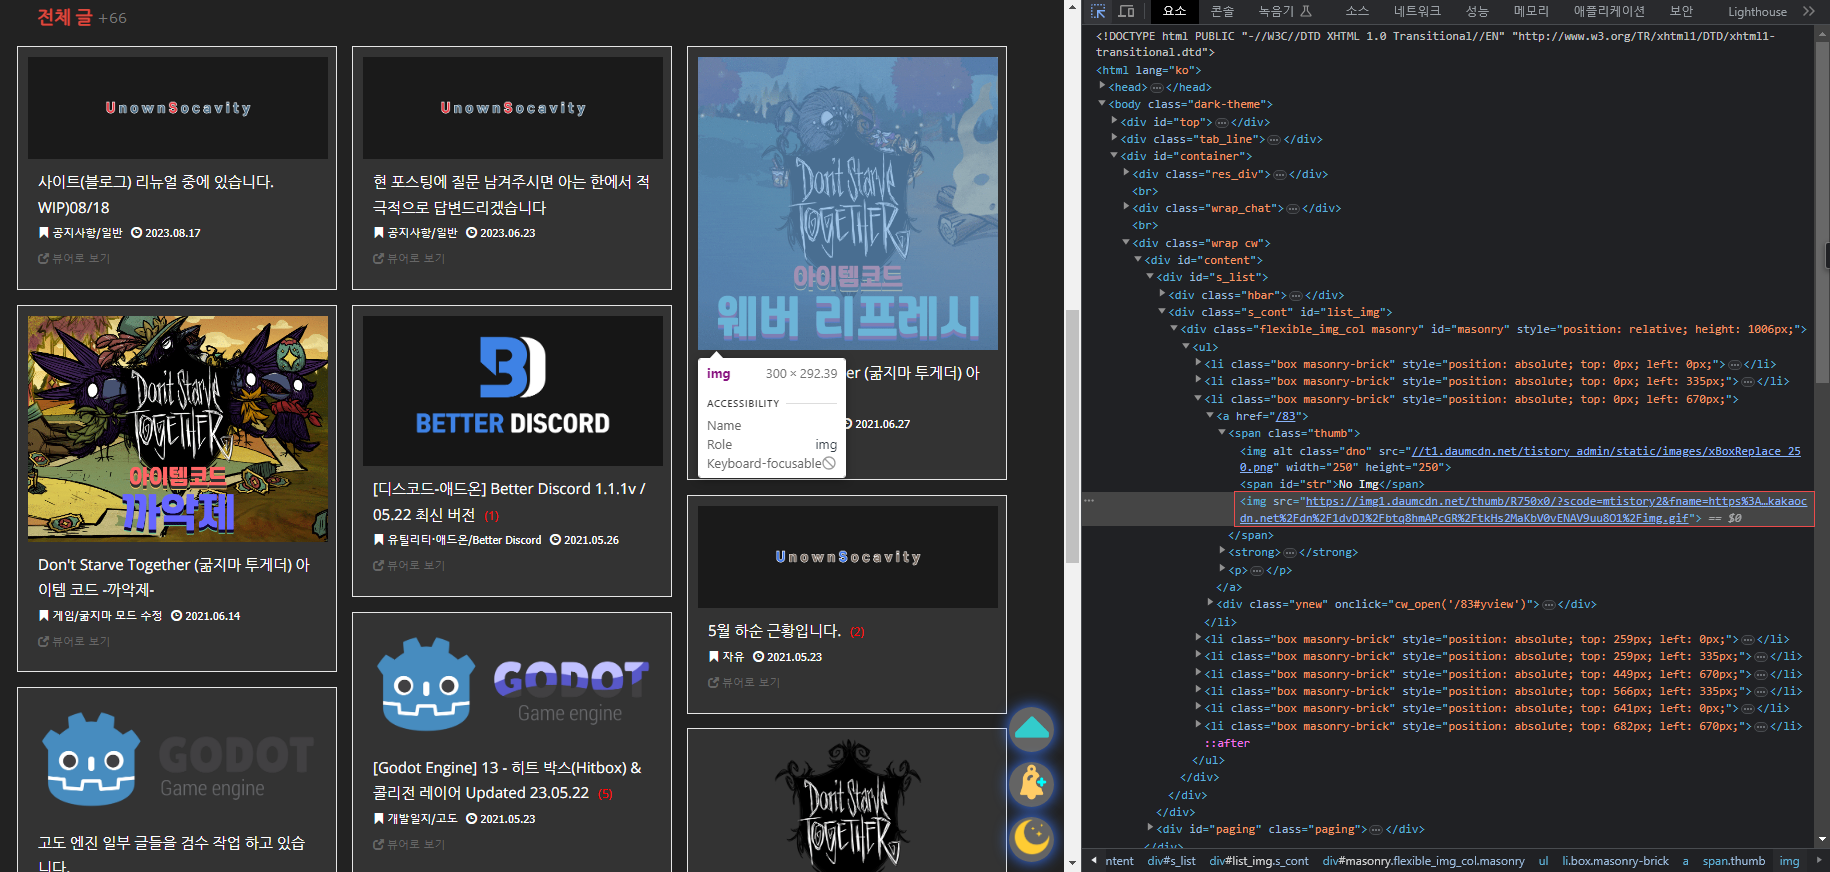Click the Better Discord logo thumbnail
The width and height of the screenshot is (1830, 872).
[512, 391]
